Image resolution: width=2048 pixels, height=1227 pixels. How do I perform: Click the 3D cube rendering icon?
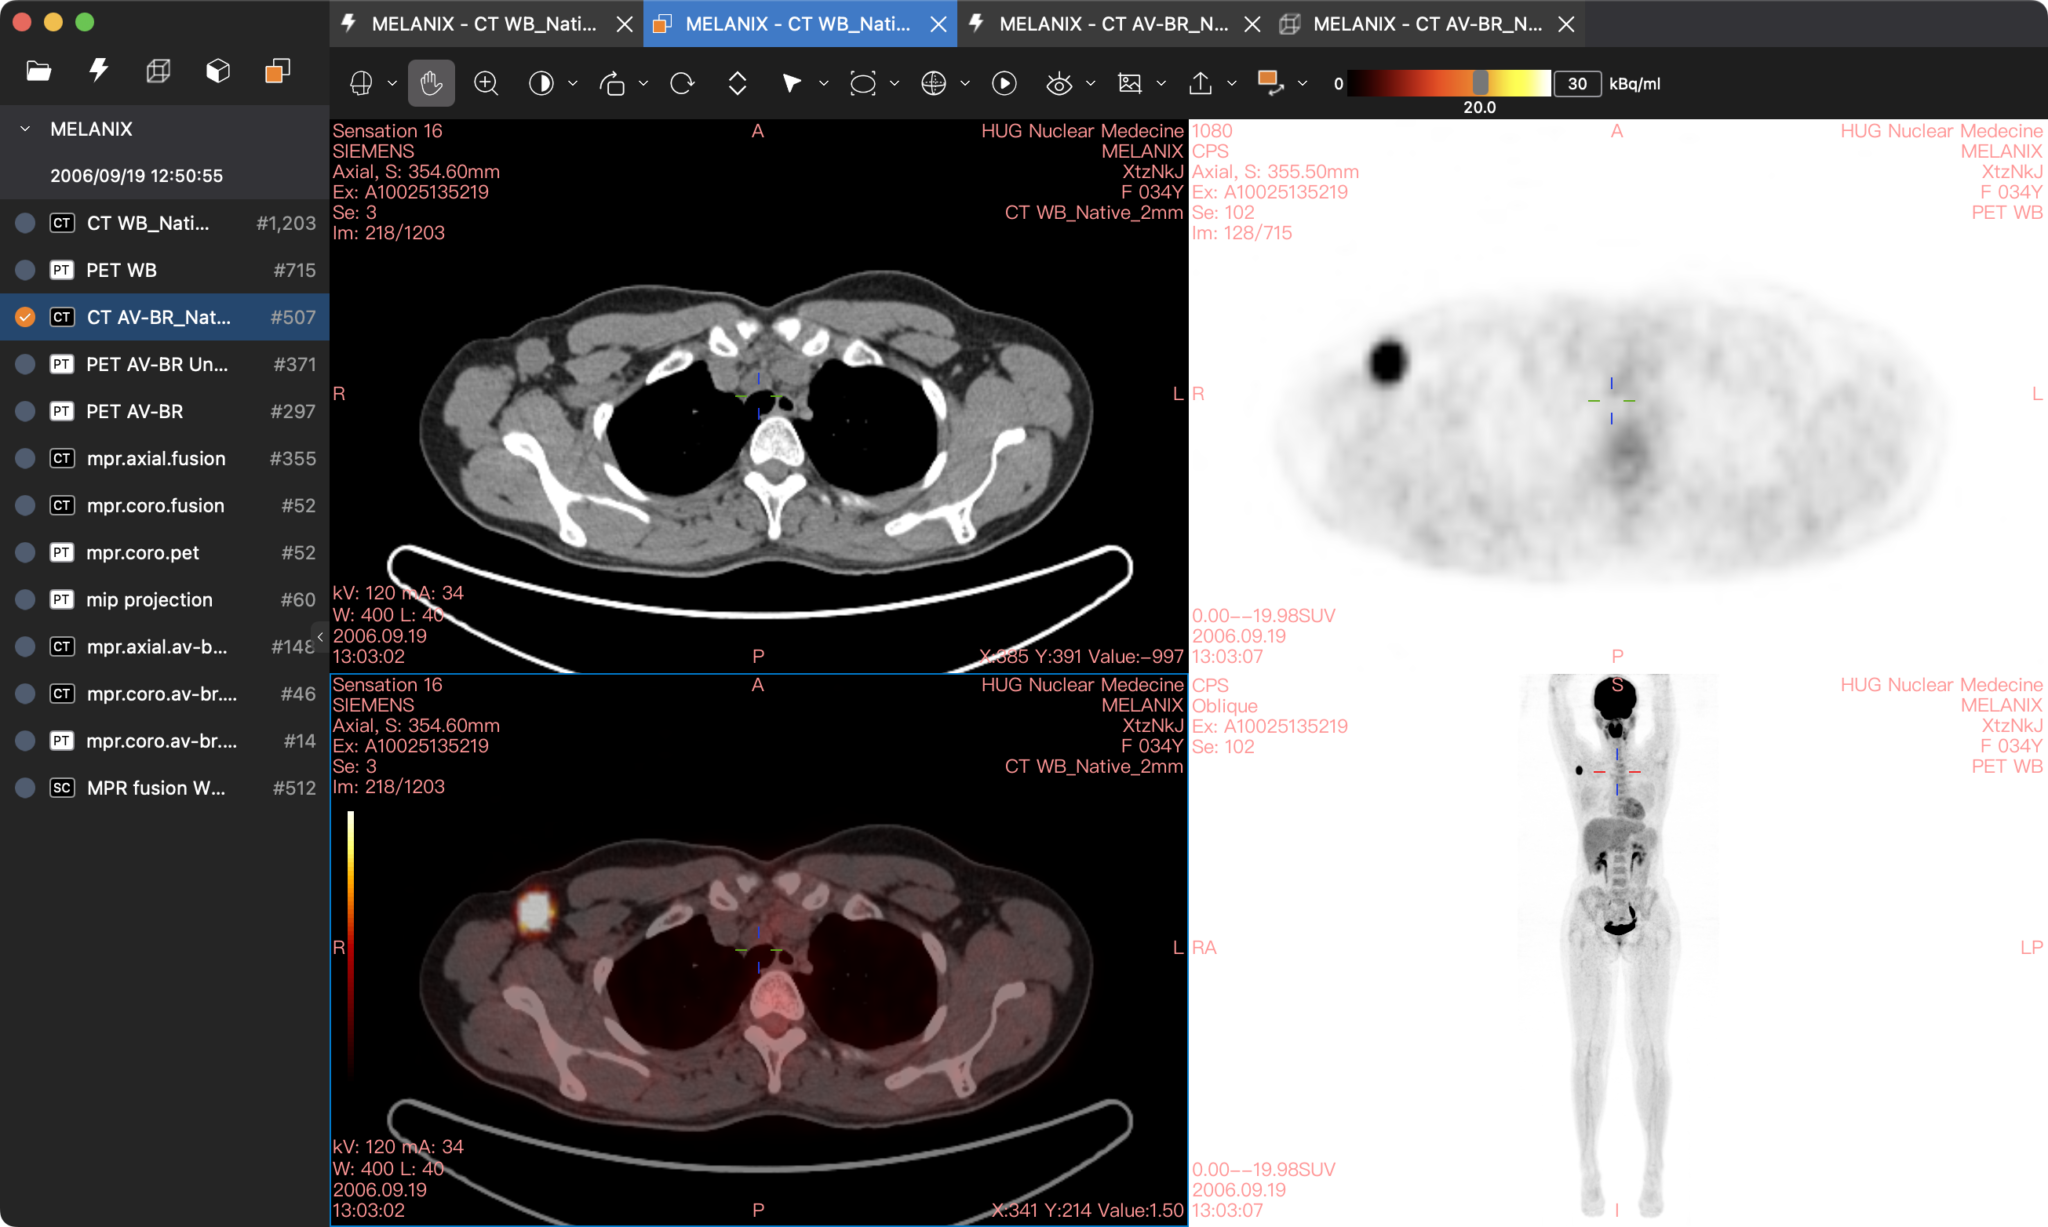coord(218,71)
